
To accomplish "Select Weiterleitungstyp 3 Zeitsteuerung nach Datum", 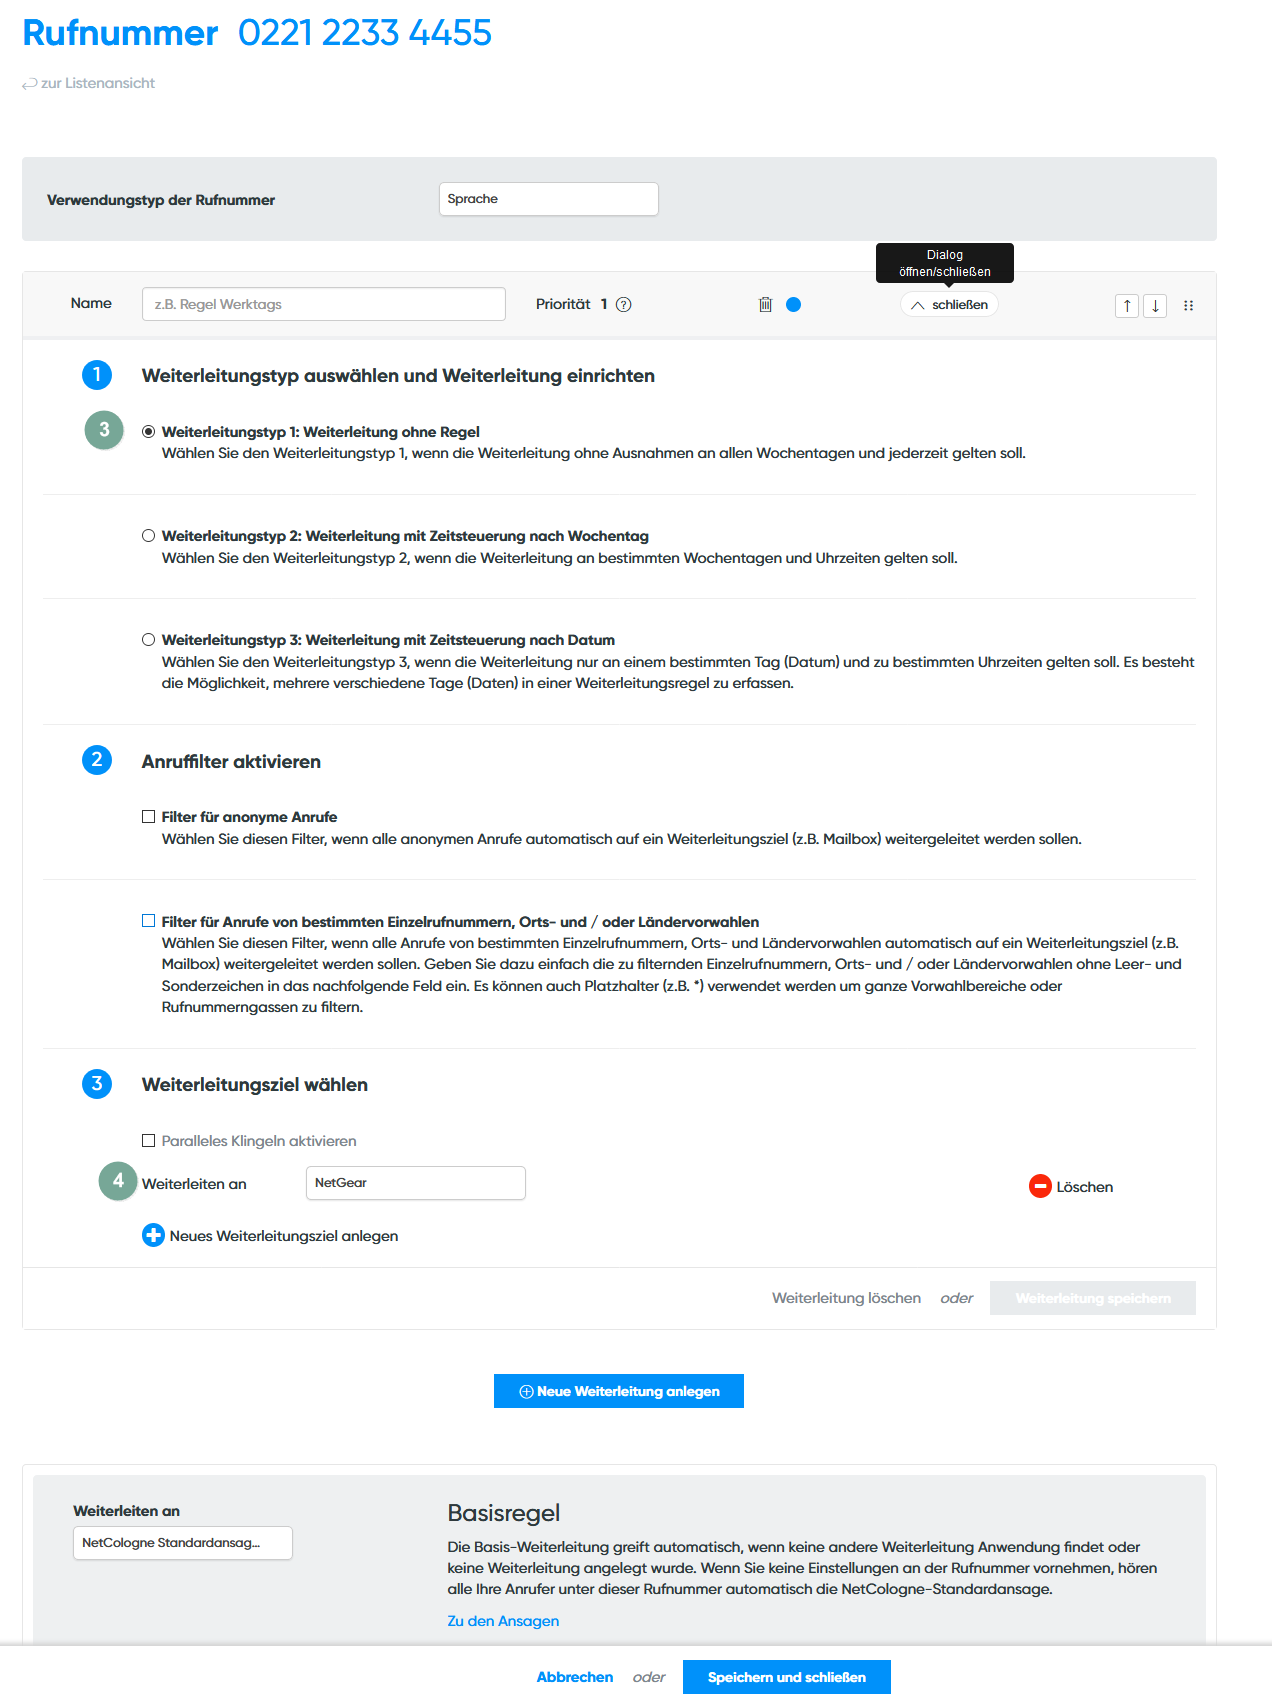I will click(x=149, y=640).
